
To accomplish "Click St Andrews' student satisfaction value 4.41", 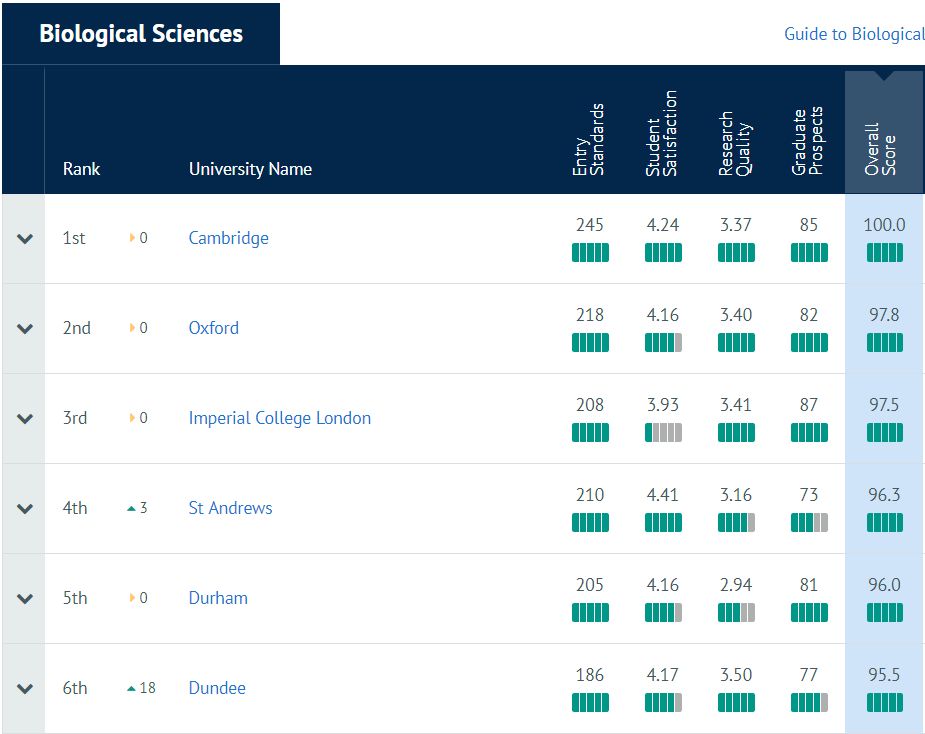I will pyautogui.click(x=663, y=494).
